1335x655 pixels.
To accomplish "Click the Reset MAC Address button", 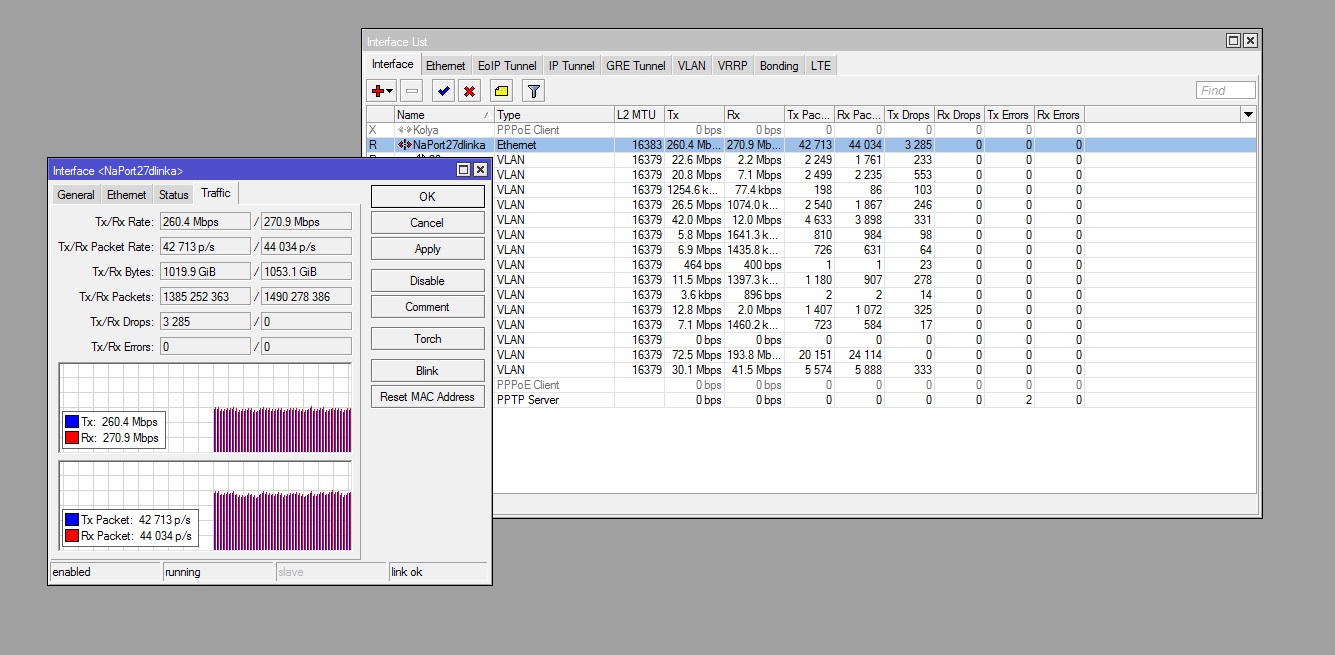I will (x=427, y=397).
